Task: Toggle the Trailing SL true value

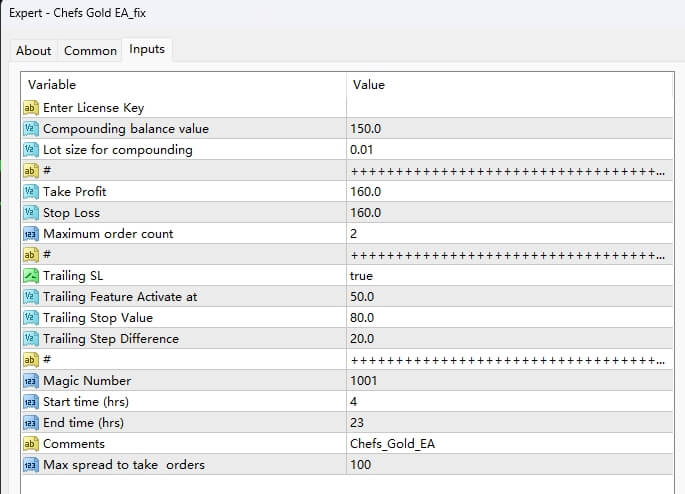Action: pos(362,276)
